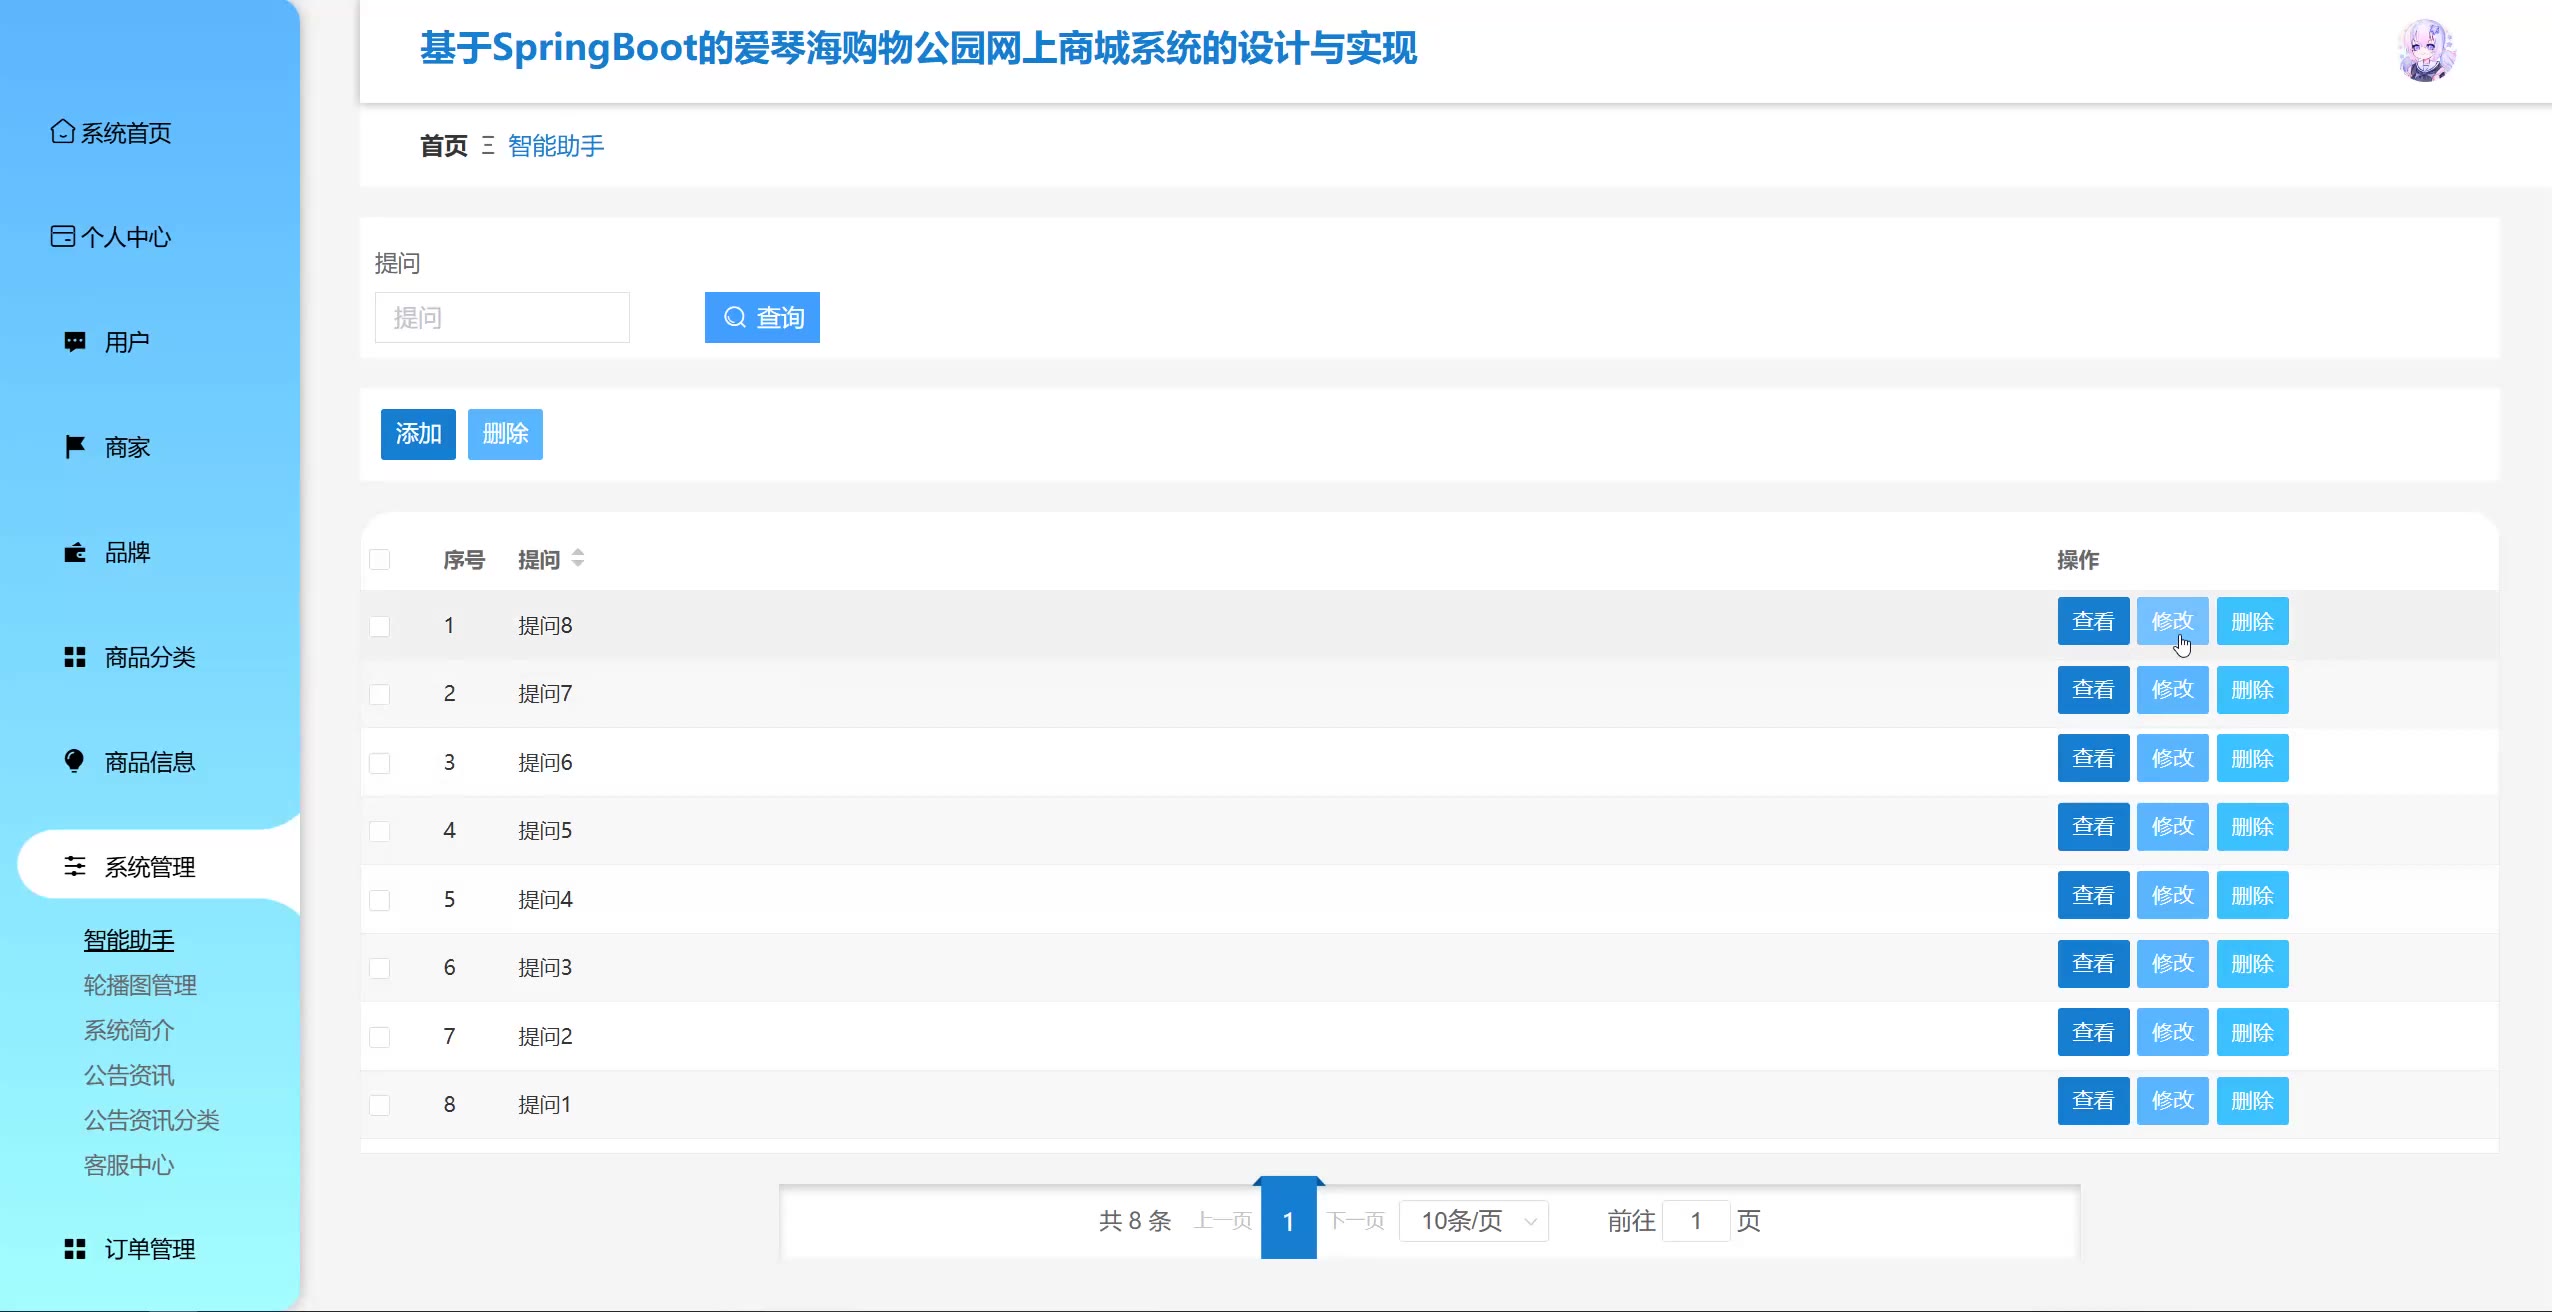2552x1312 pixels.
Task: Click the 查询 search button
Action: 762,318
